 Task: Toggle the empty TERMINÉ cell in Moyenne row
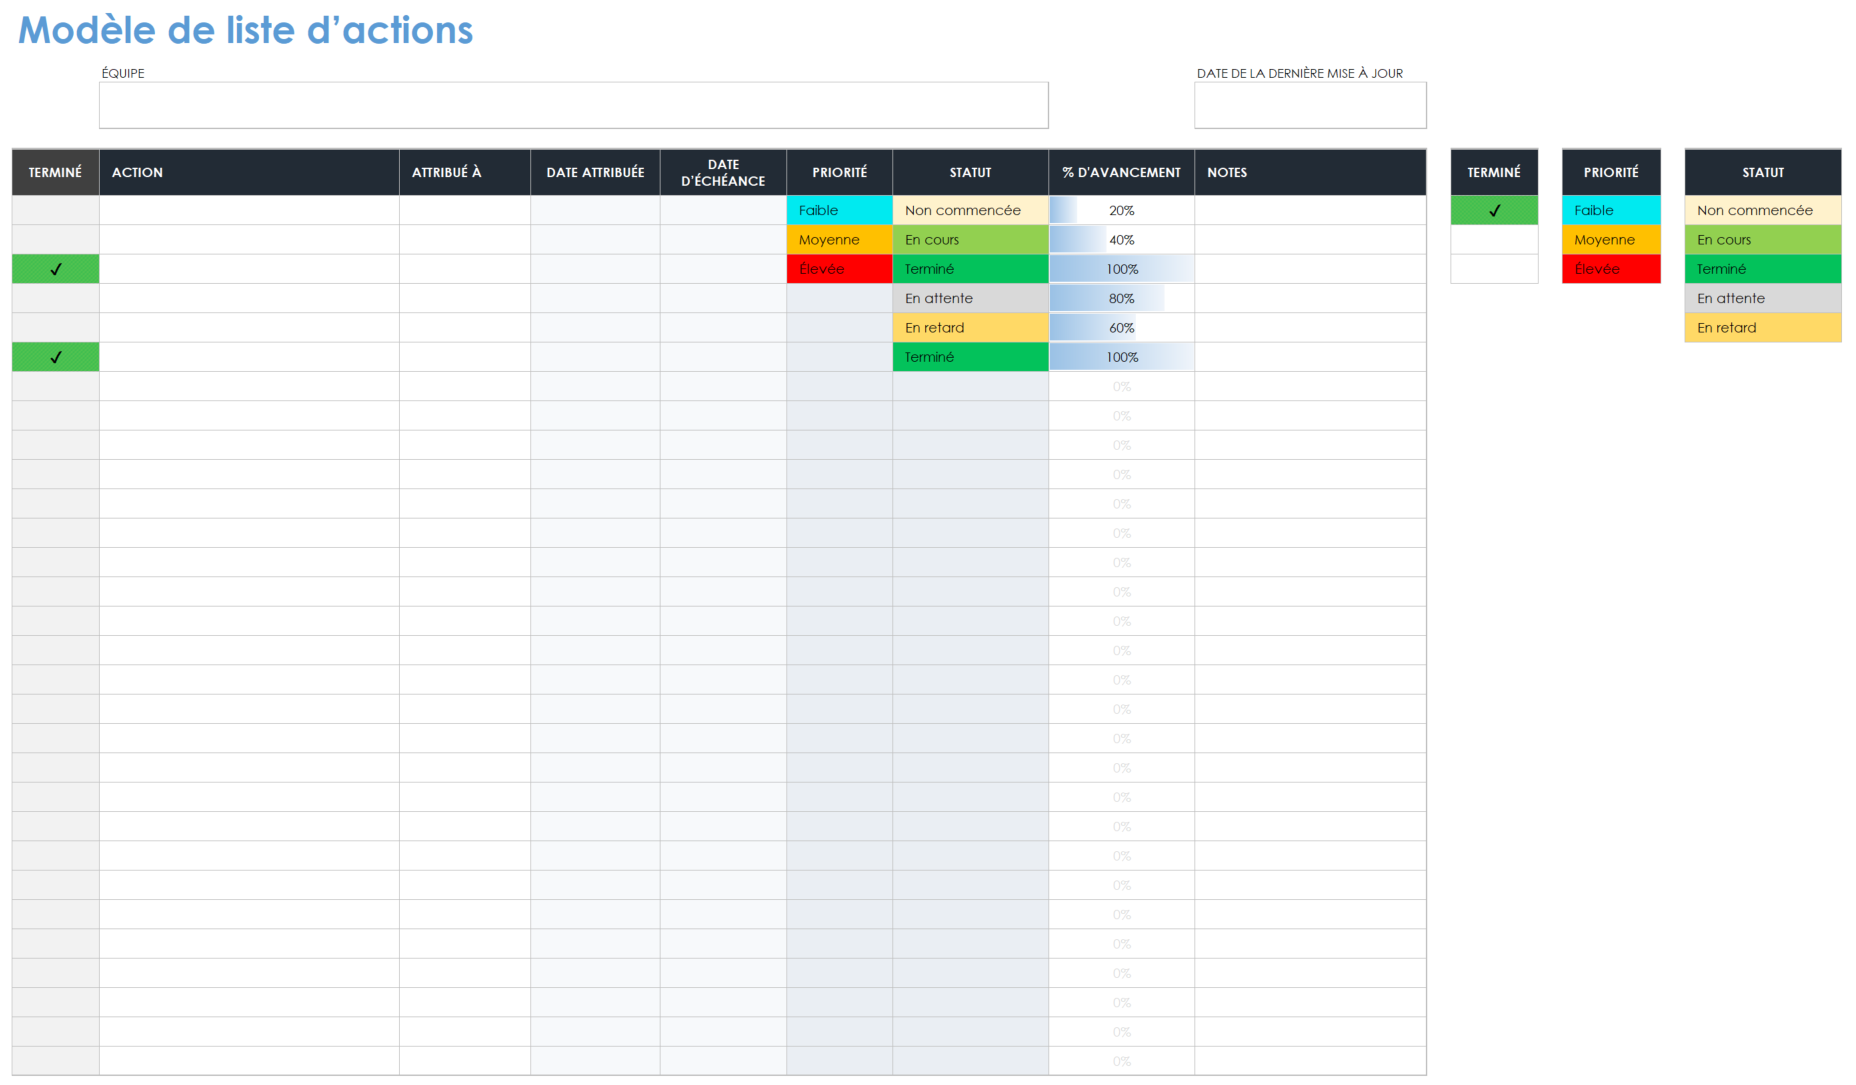click(x=55, y=240)
